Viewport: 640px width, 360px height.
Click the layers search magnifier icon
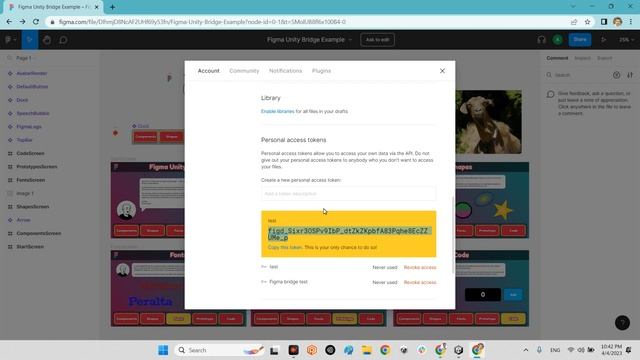pyautogui.click(x=9, y=58)
